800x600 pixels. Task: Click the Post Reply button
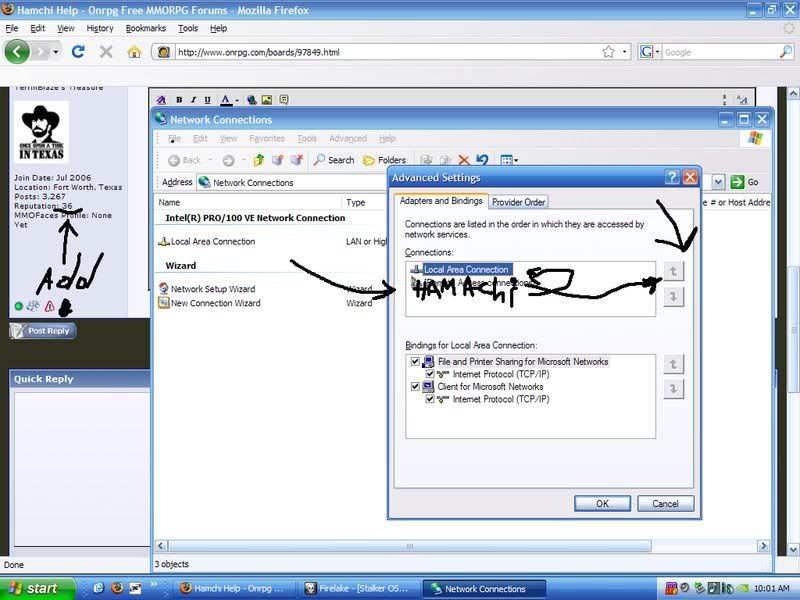coord(43,331)
